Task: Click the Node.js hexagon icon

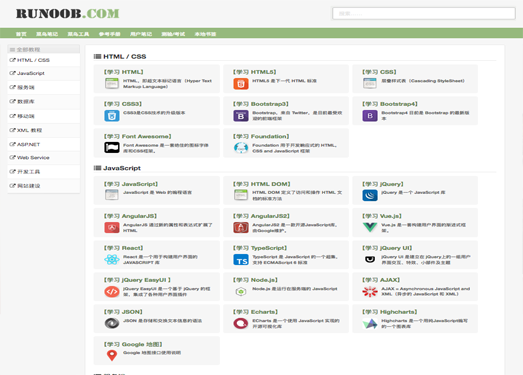Action: click(241, 292)
